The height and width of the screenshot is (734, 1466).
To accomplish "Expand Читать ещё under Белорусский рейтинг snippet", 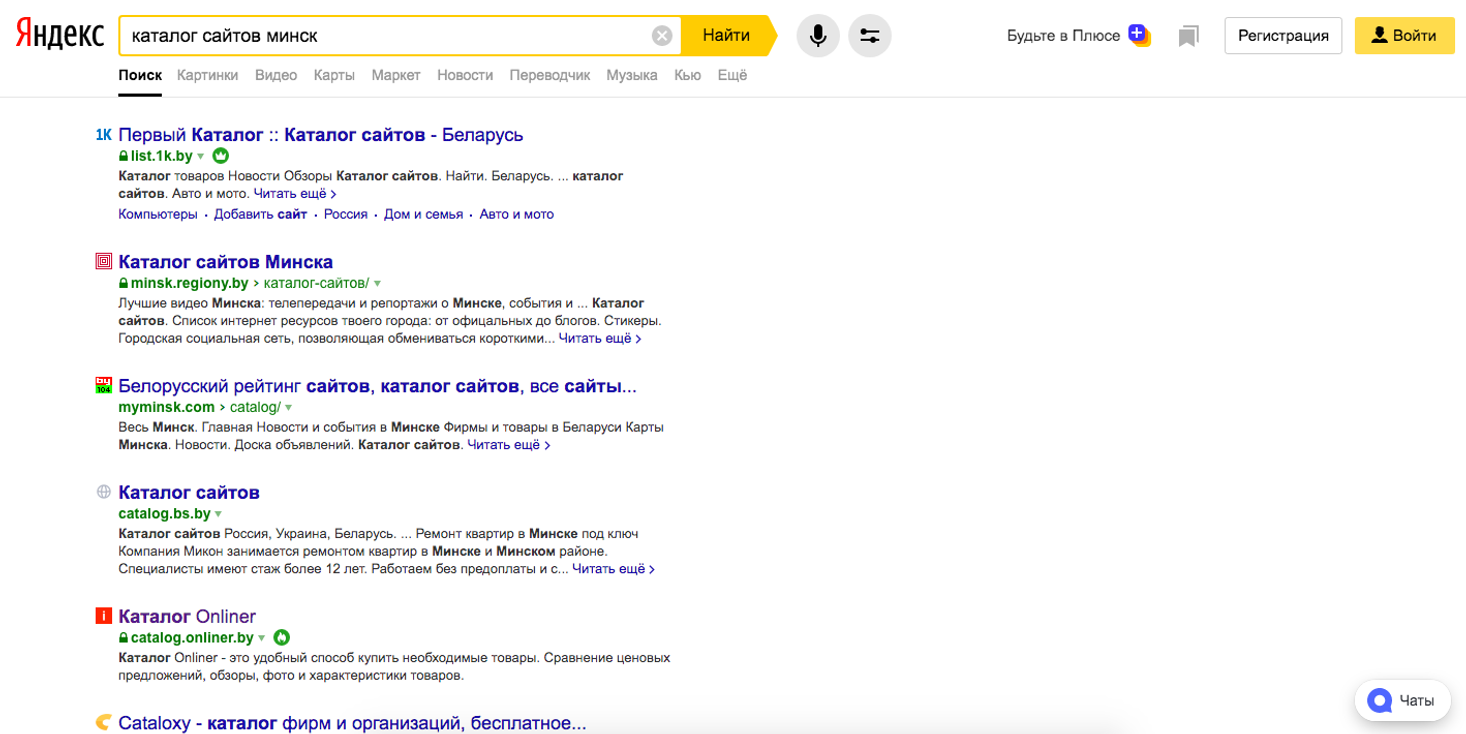I will [x=509, y=444].
